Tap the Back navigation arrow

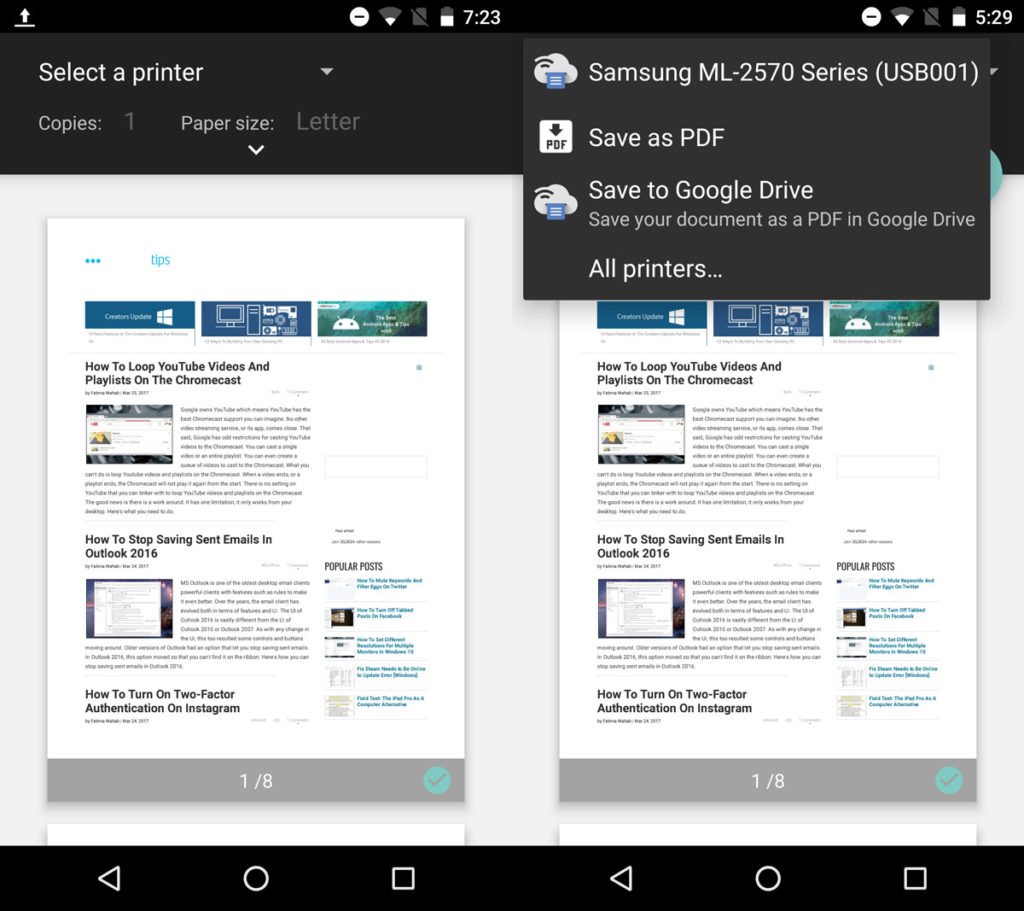[x=110, y=877]
